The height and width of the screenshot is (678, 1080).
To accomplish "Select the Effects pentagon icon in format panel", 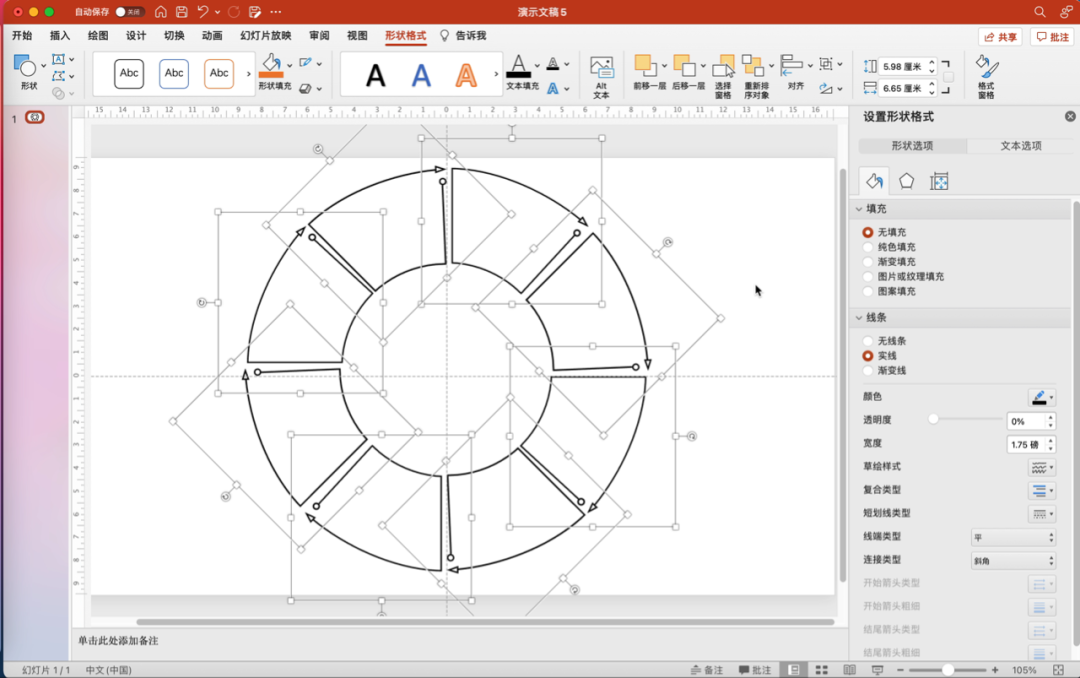I will (906, 181).
